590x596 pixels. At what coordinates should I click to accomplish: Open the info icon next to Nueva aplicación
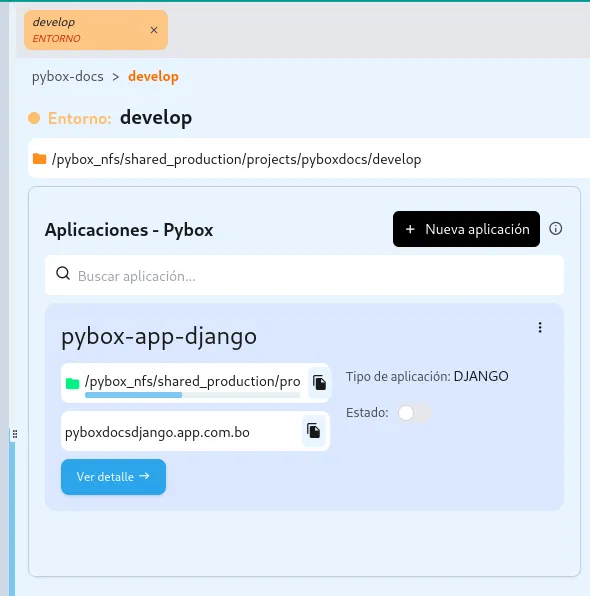tap(555, 229)
